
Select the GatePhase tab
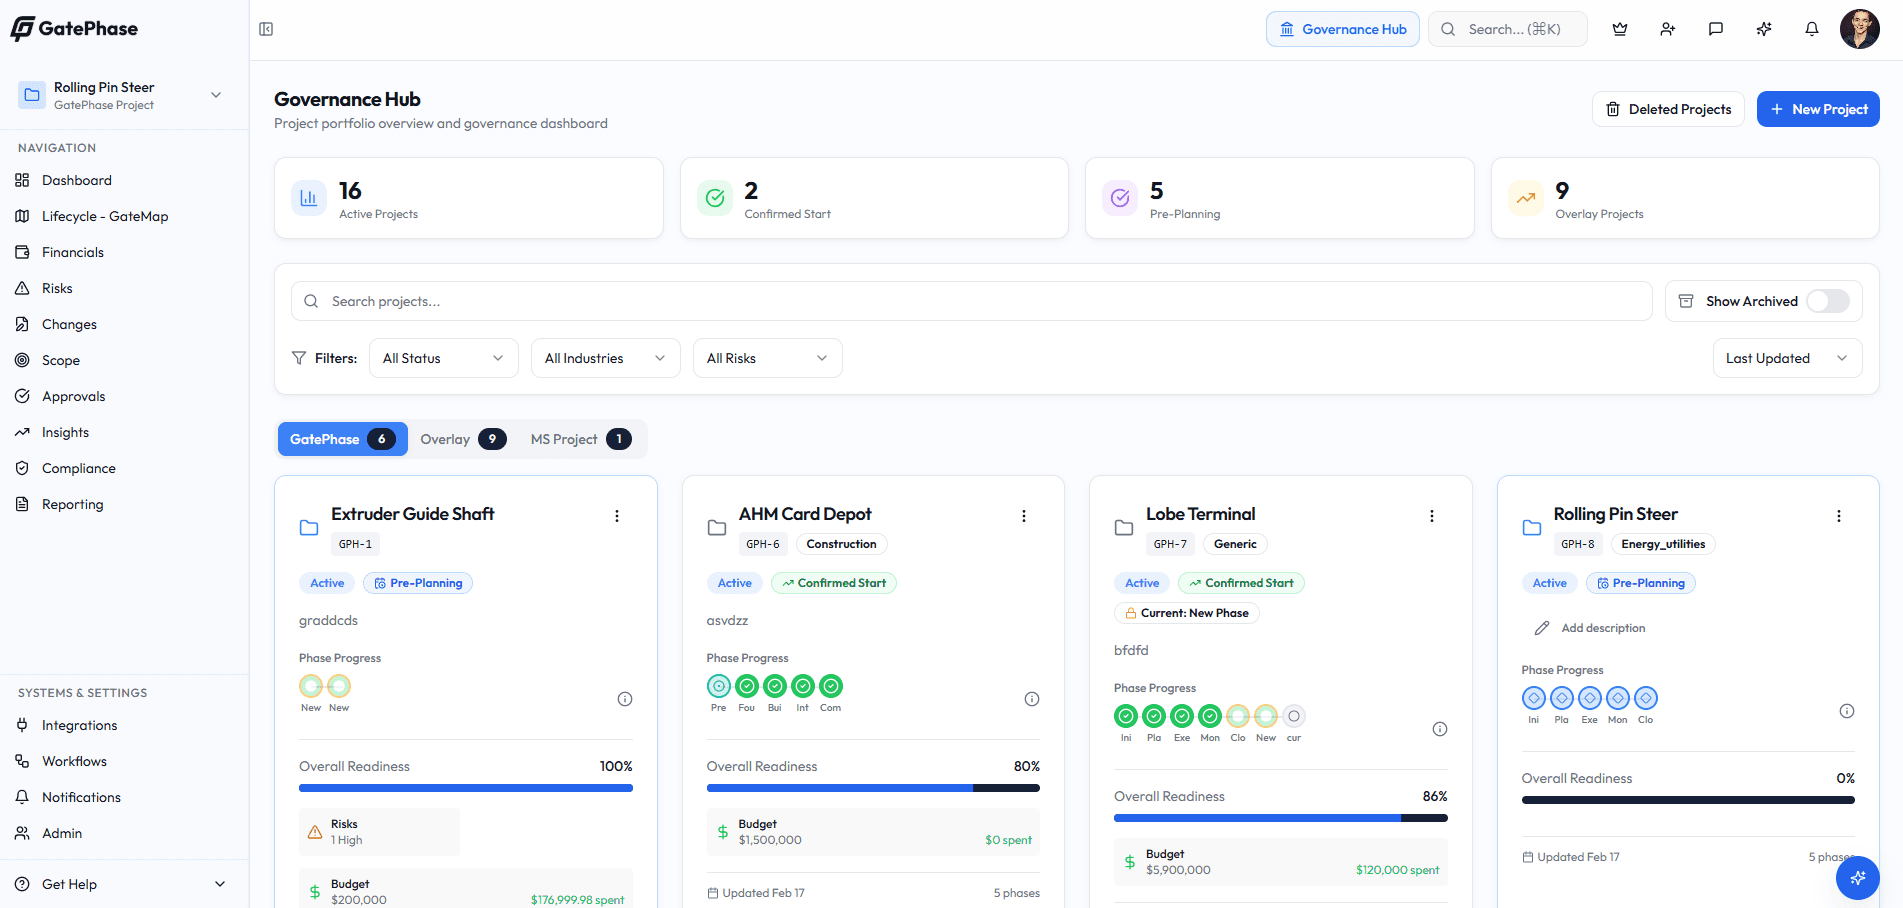343,439
